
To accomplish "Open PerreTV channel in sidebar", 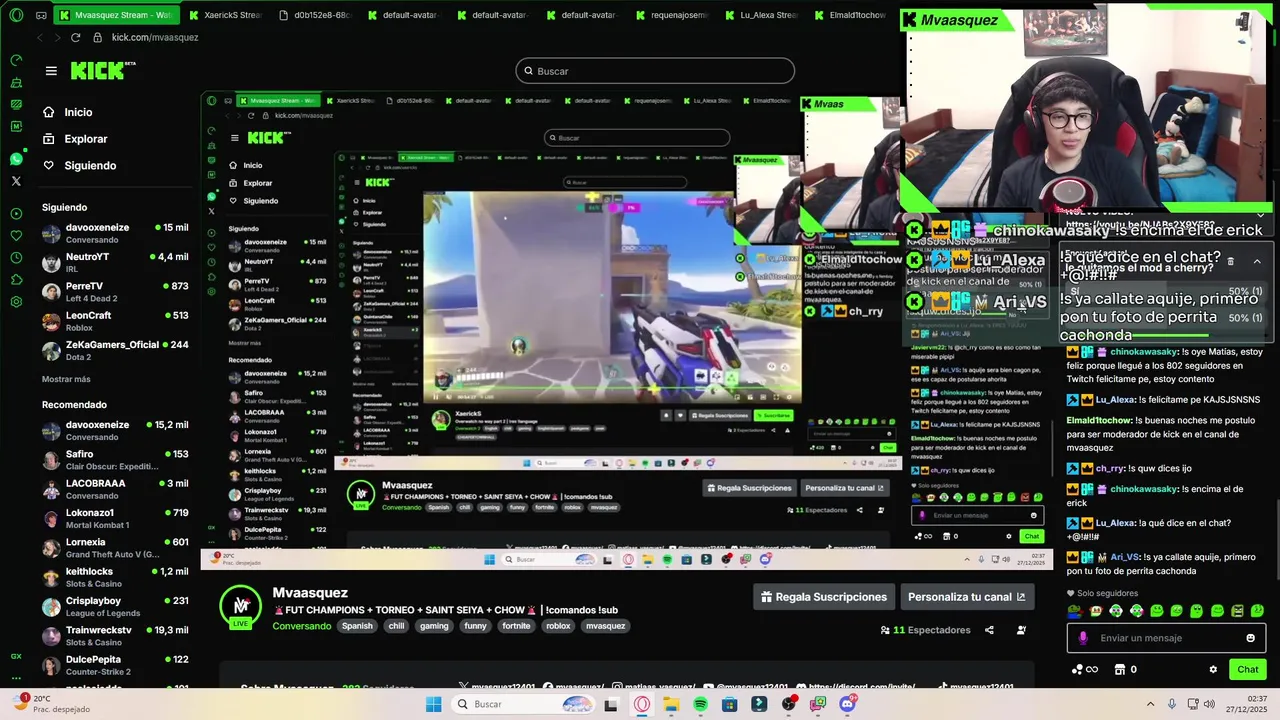I will point(115,291).
